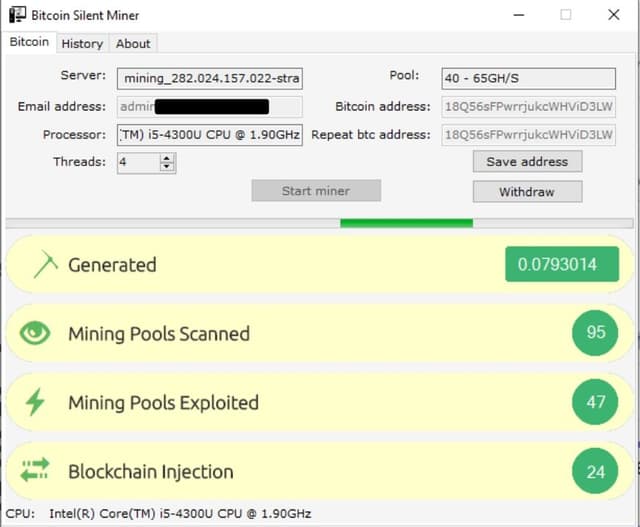
Task: Click the generated amount 0.0793014
Action: [x=562, y=264]
